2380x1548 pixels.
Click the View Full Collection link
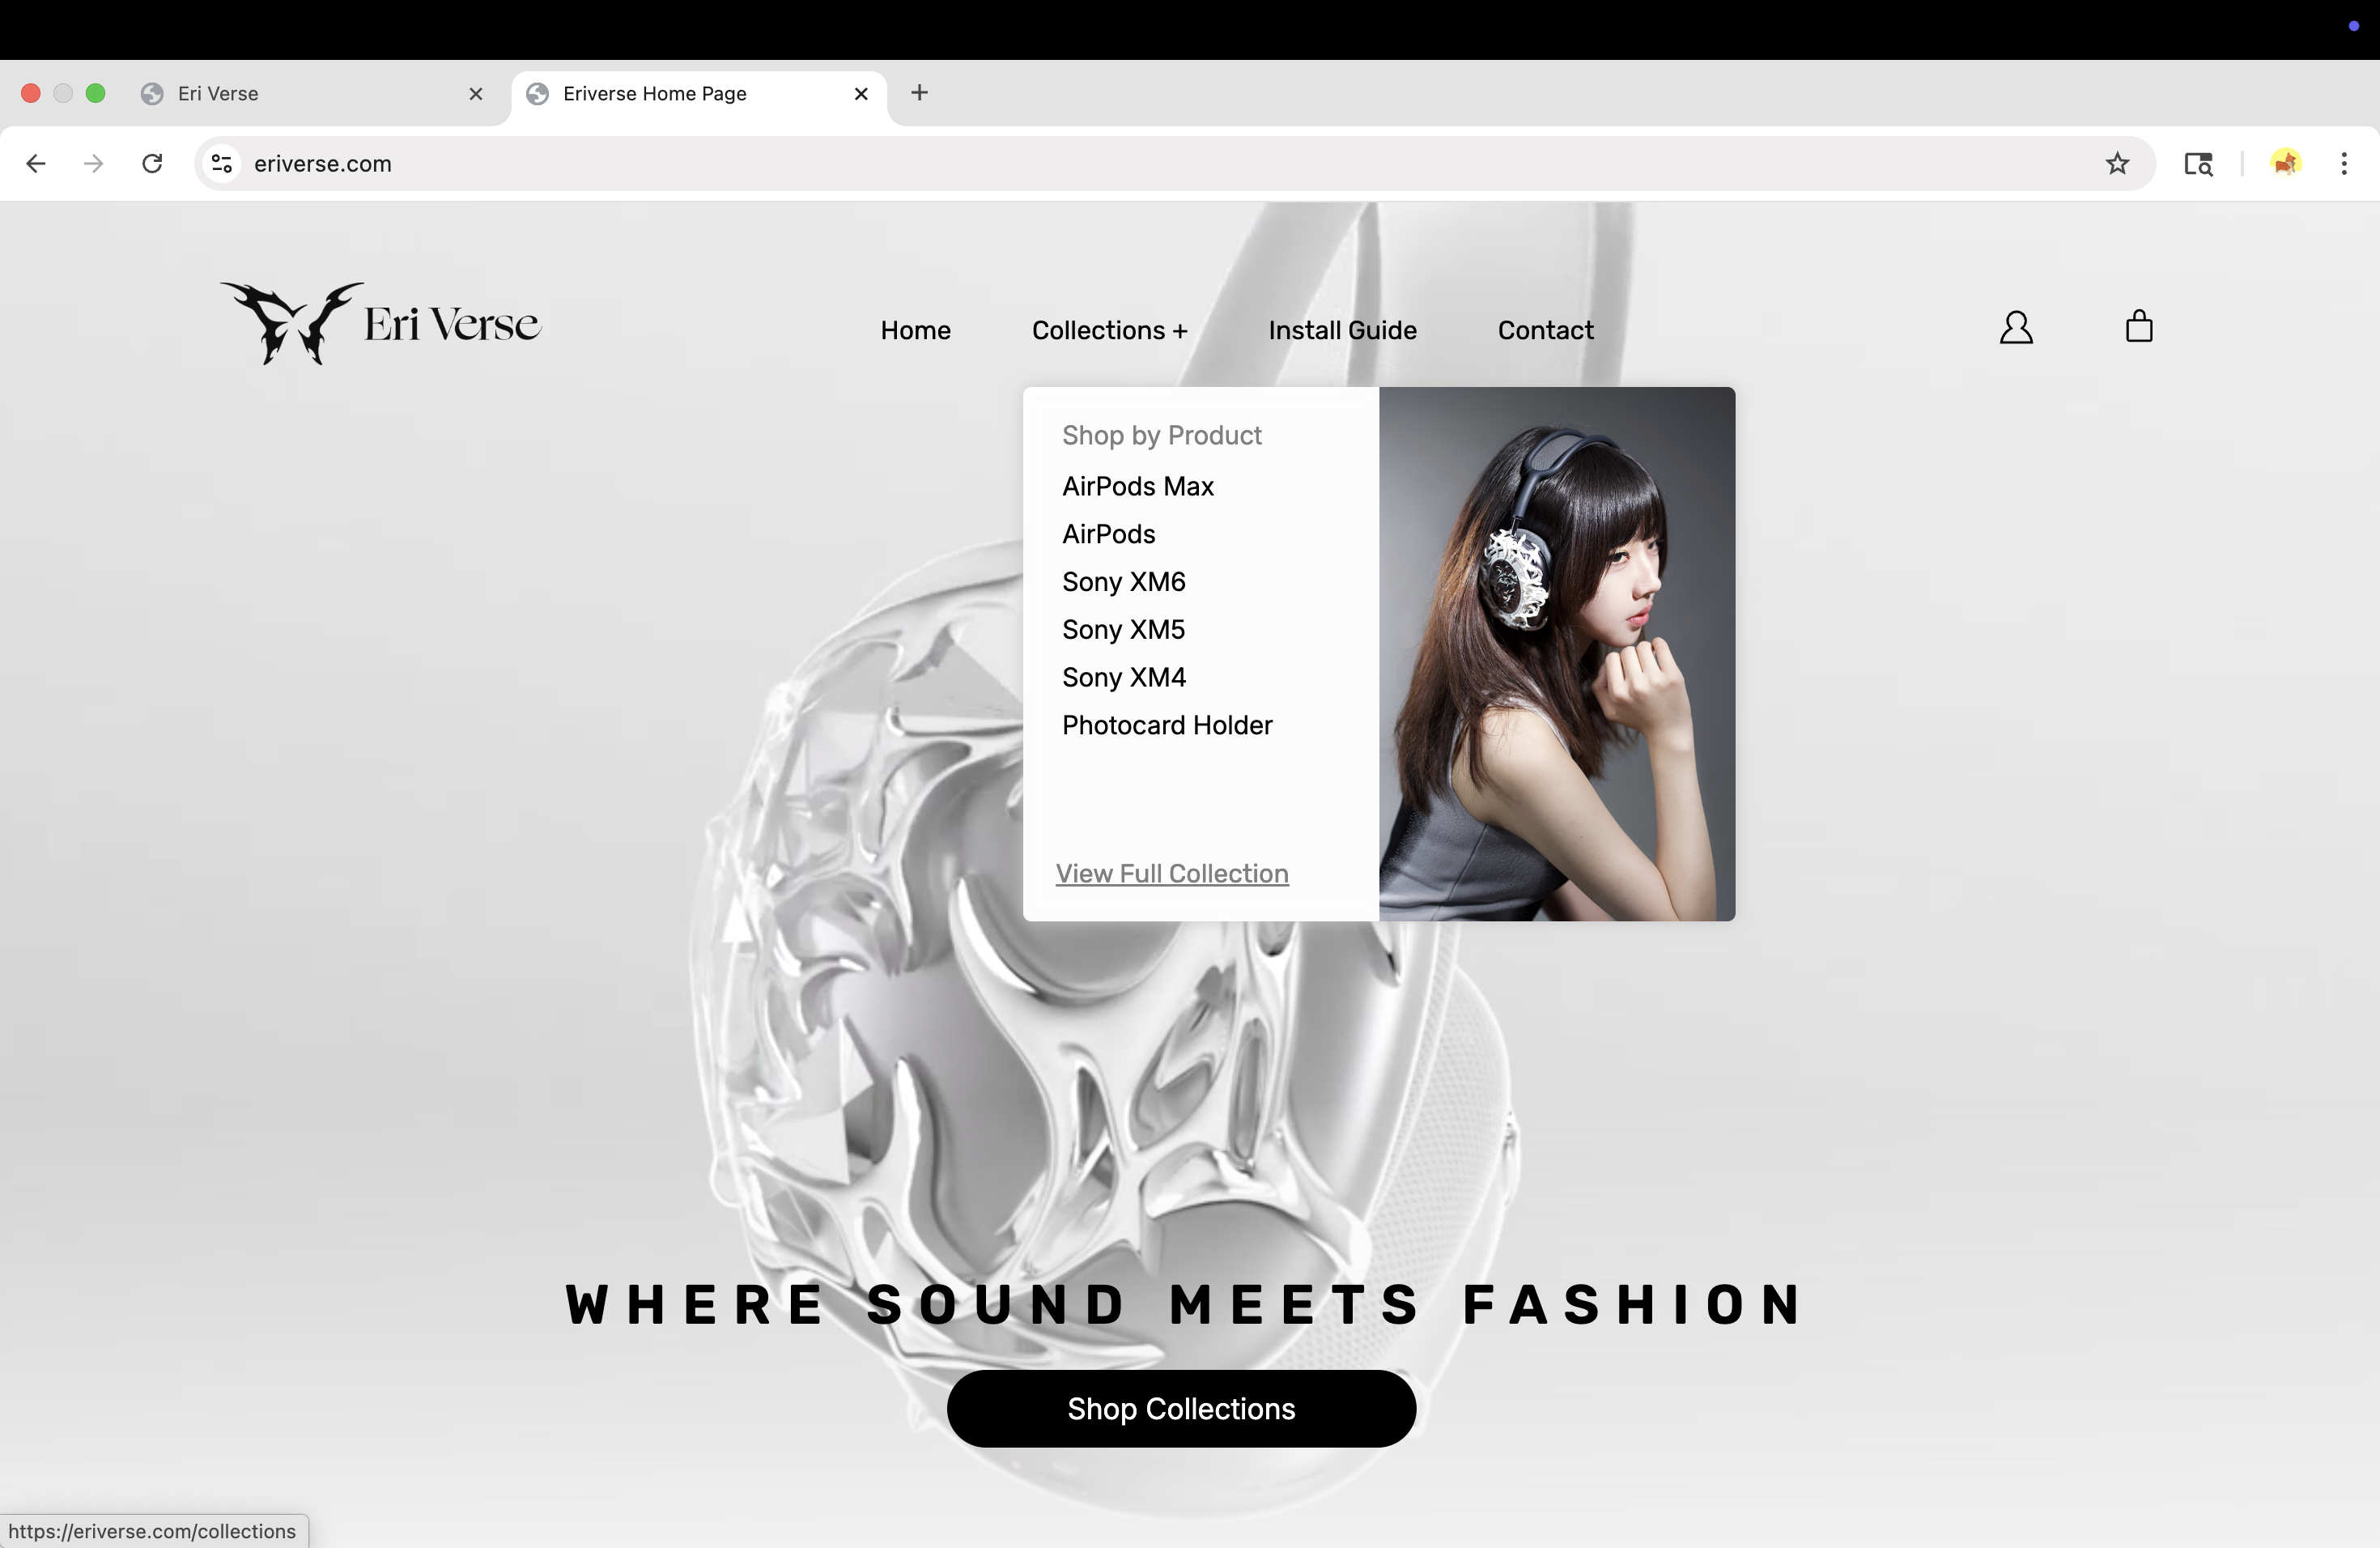[1171, 874]
